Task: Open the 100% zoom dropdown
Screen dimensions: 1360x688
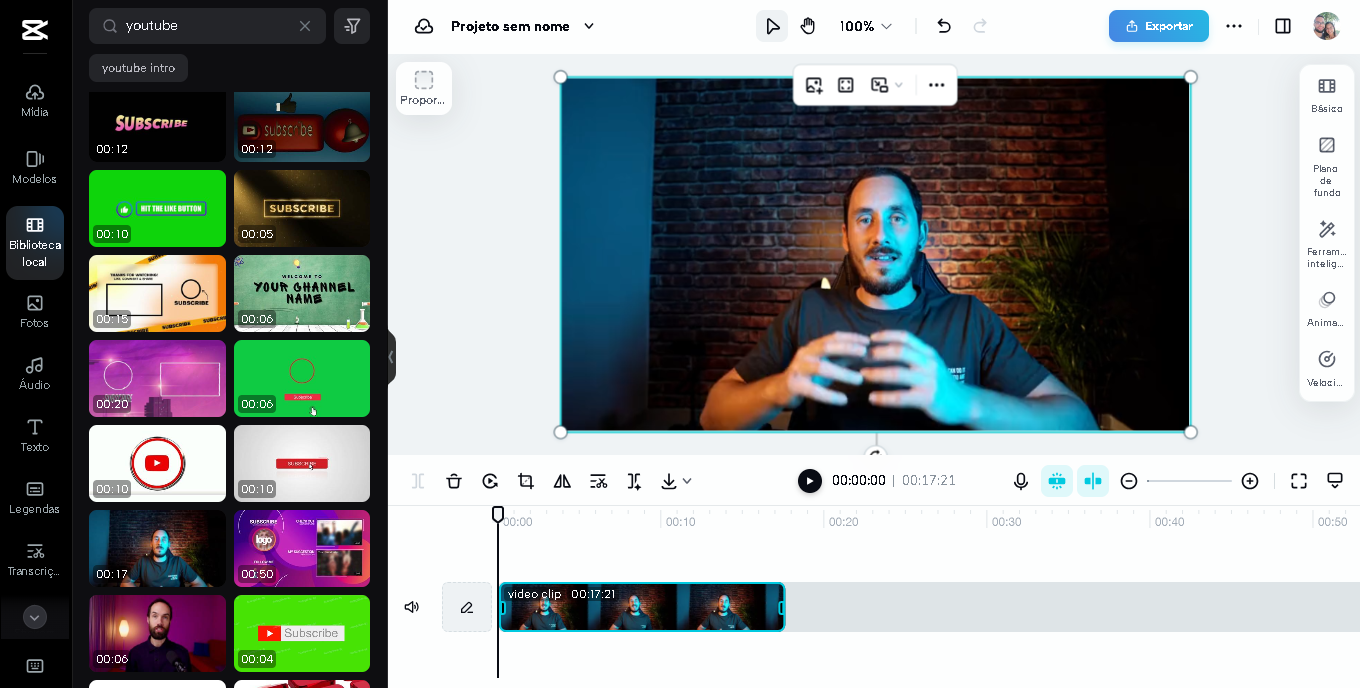Action: click(x=865, y=26)
